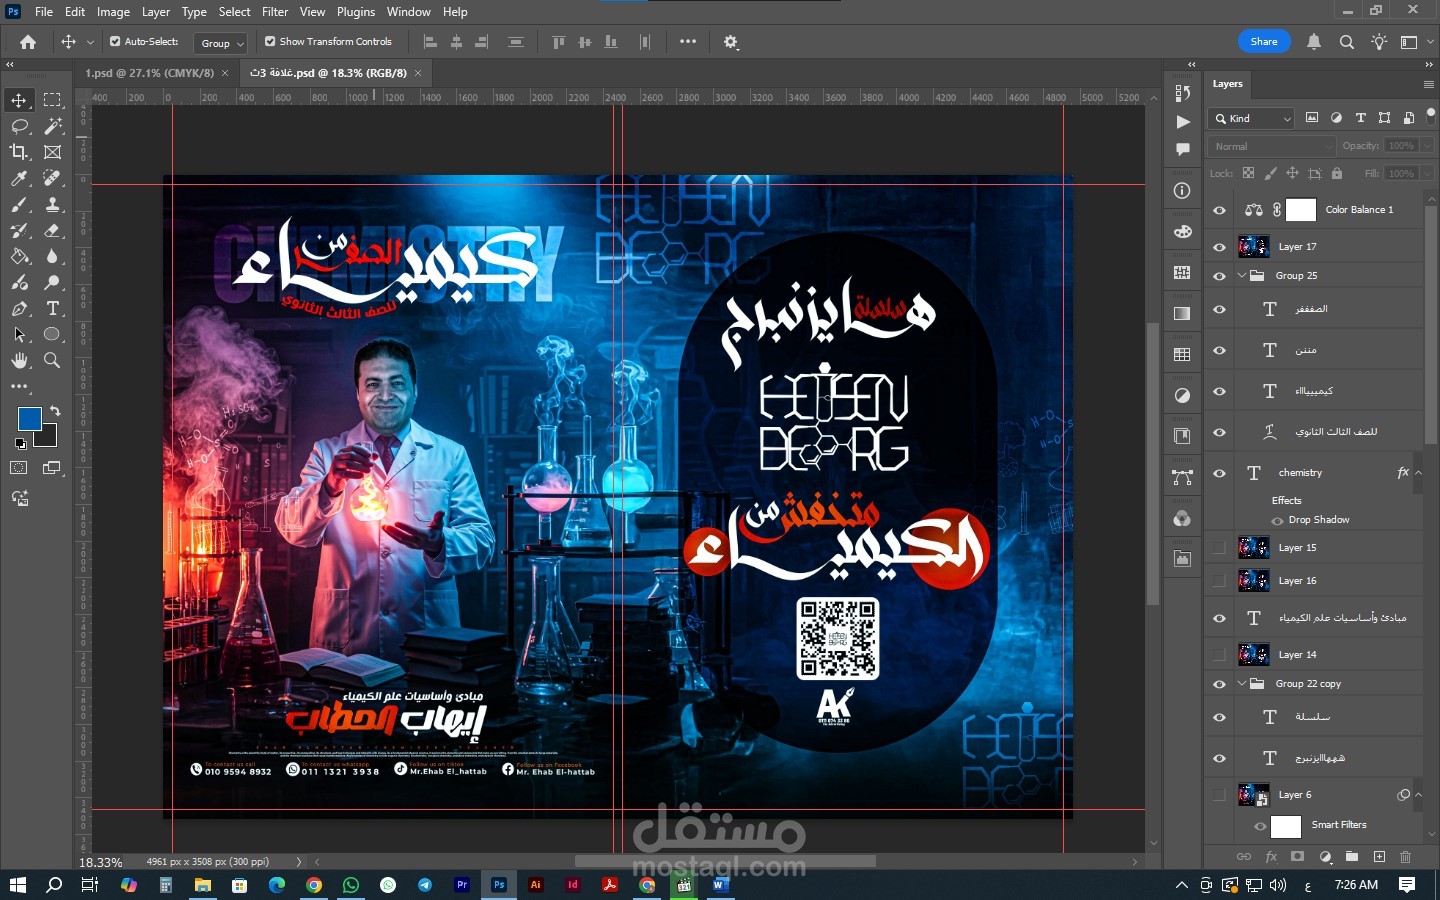This screenshot has height=900, width=1440.
Task: Open the Image menu
Action: [x=113, y=12]
